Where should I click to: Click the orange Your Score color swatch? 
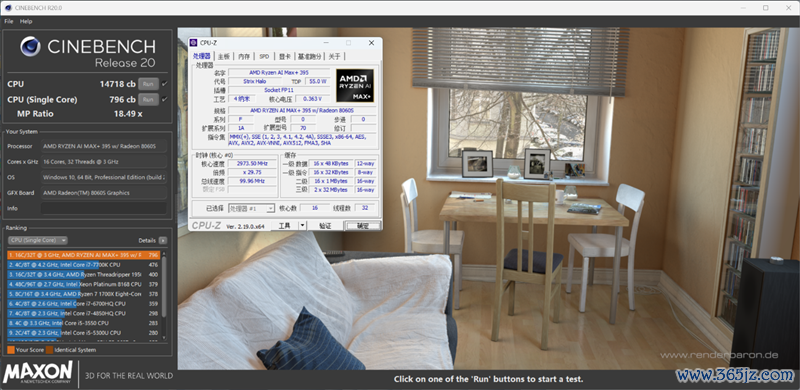click(x=11, y=350)
